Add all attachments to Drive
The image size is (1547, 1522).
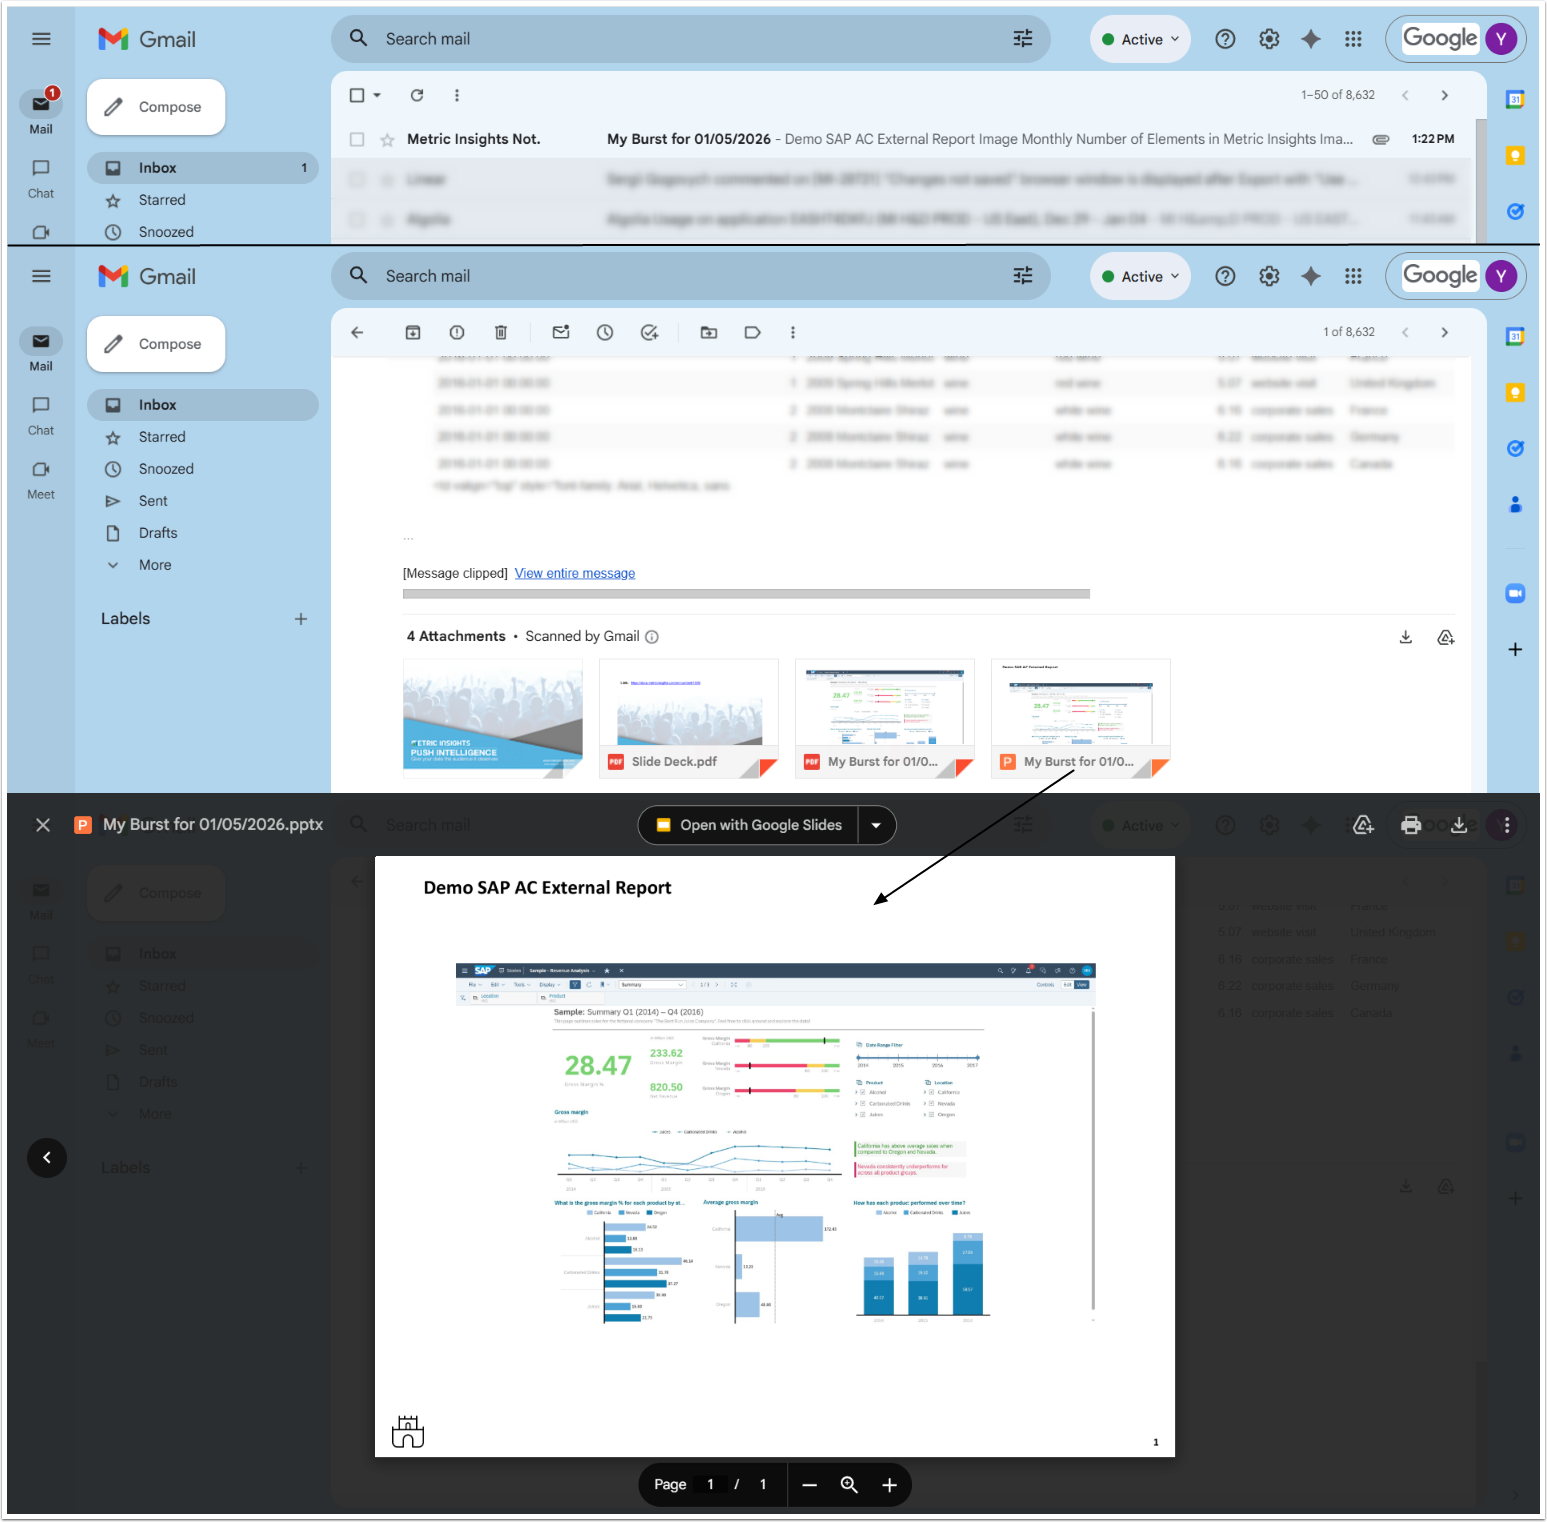[1446, 637]
